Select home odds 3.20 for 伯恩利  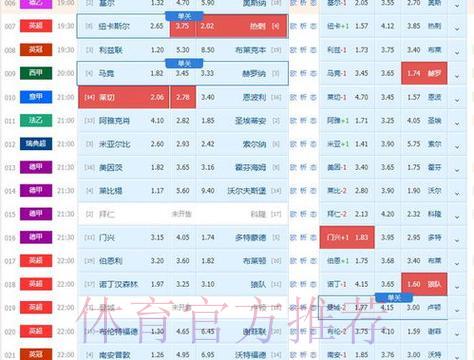pyautogui.click(x=157, y=261)
